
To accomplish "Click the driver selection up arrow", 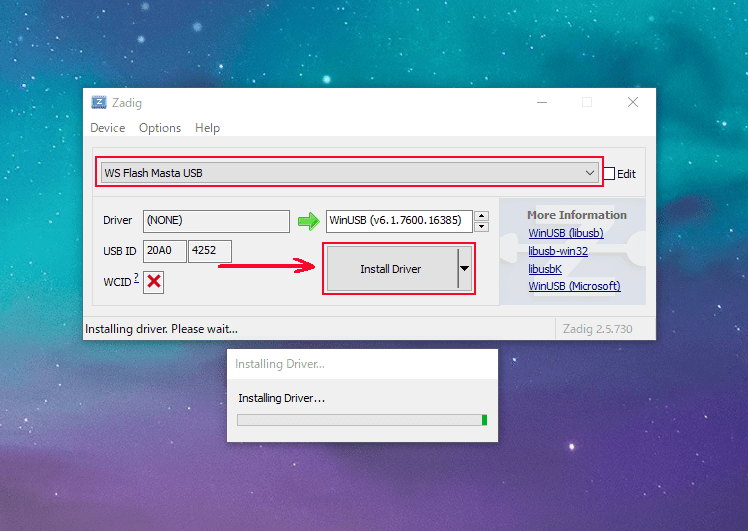I will point(482,216).
